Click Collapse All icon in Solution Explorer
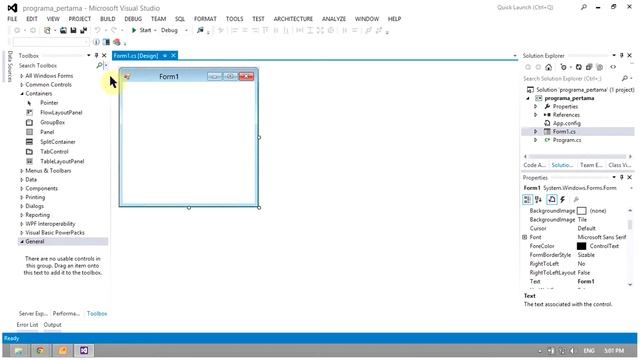Screen dimensions: 640x360 (x=589, y=67)
